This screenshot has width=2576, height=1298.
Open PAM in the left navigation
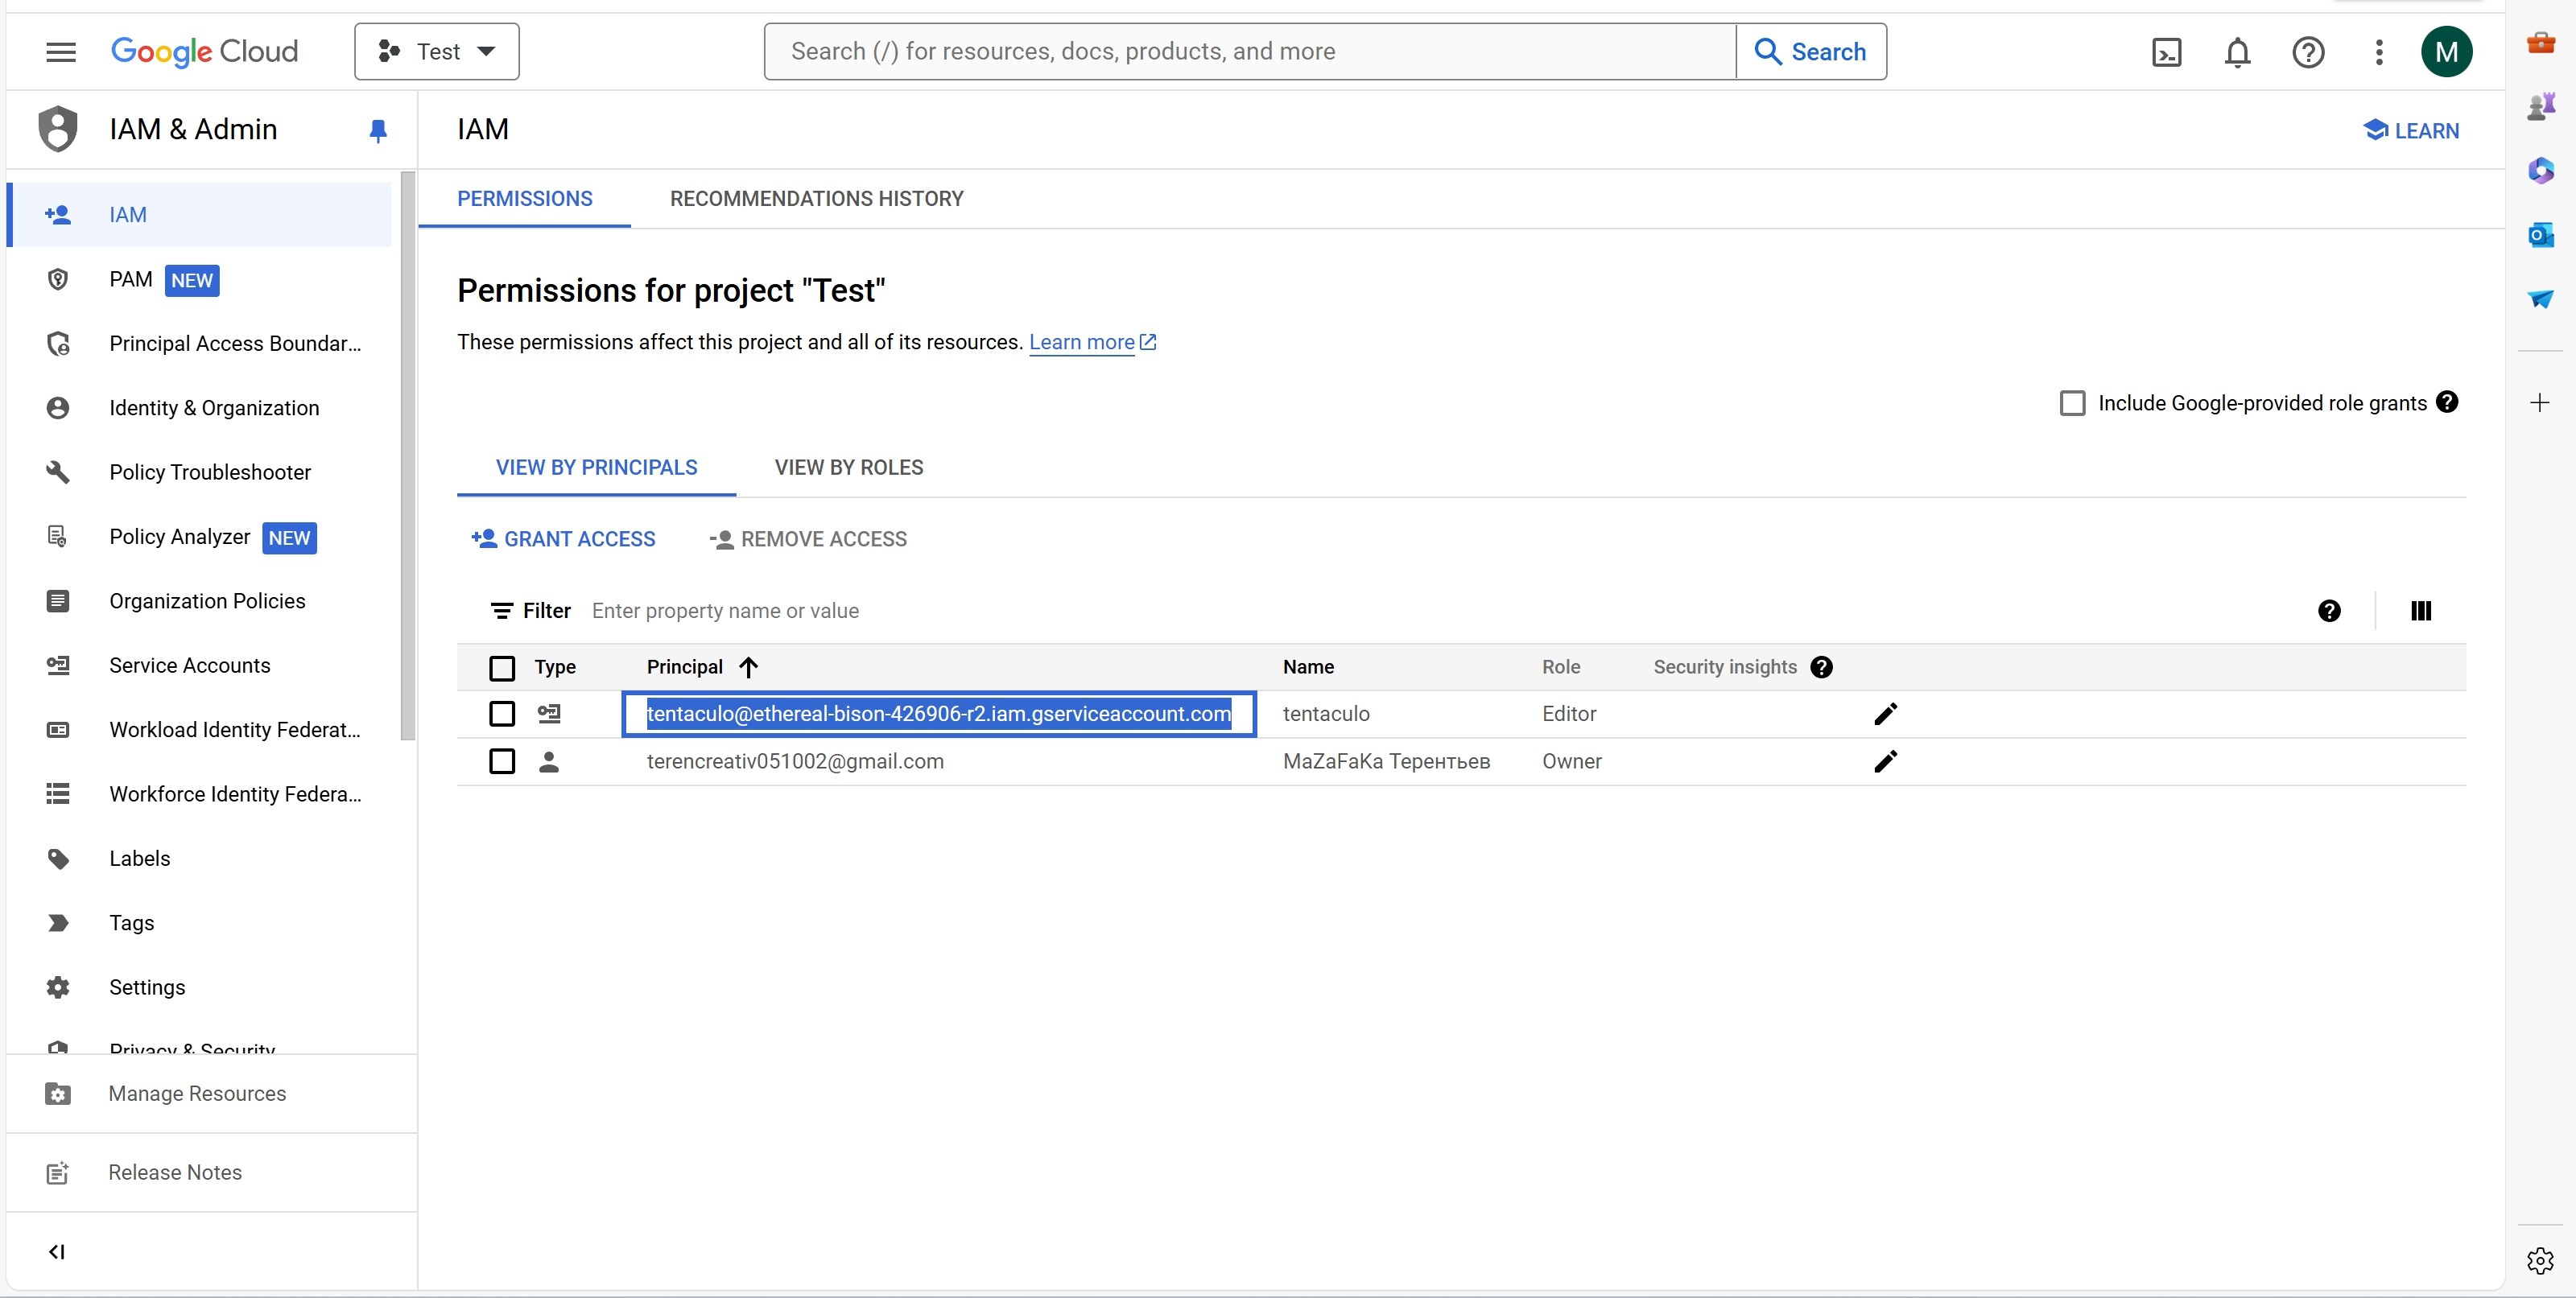pos(200,280)
